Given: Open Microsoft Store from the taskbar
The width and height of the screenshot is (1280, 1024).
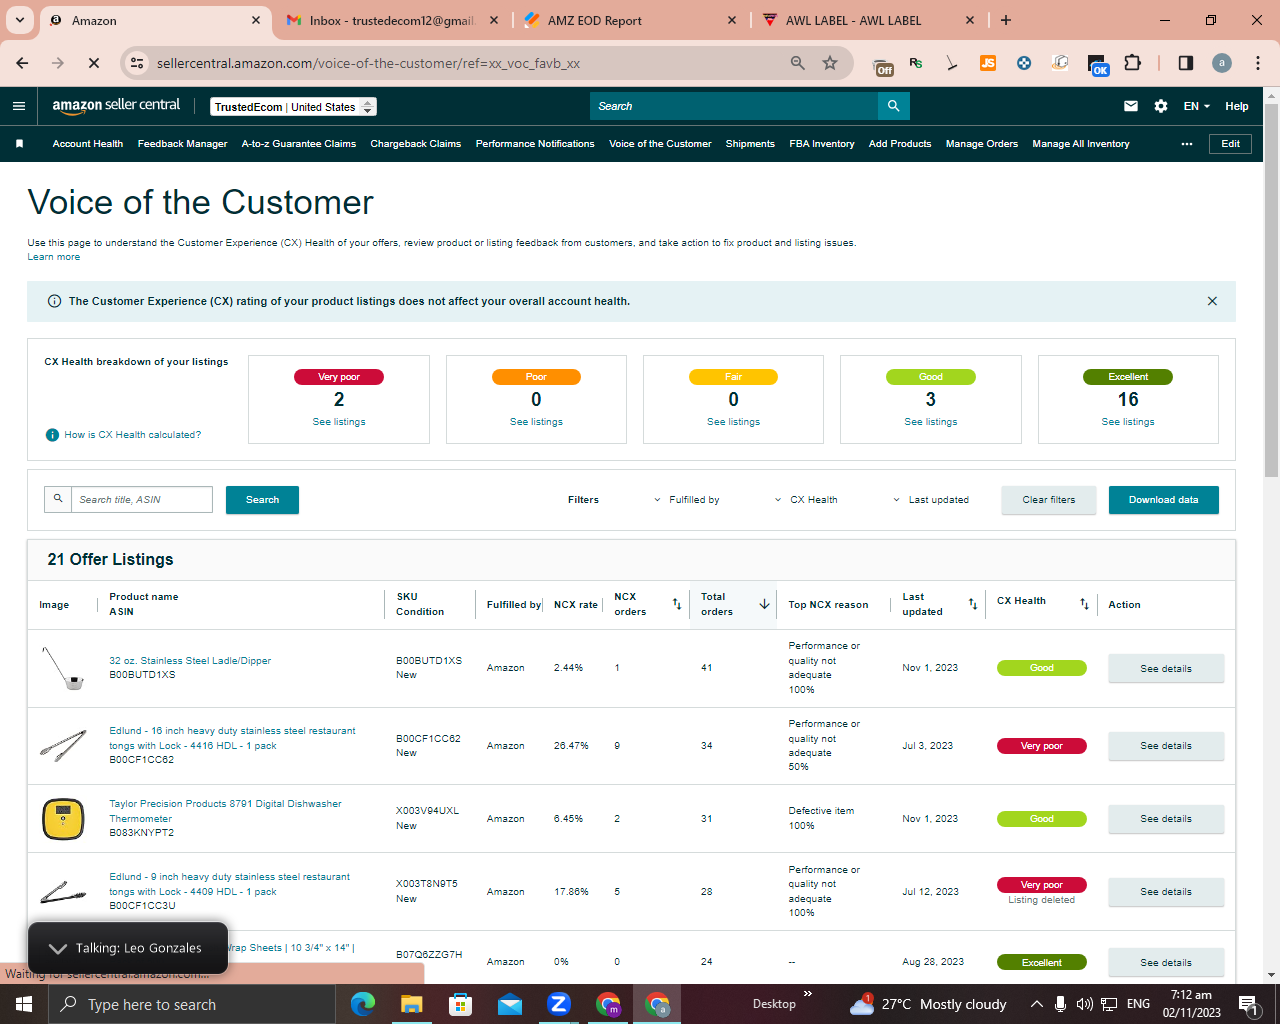Looking at the screenshot, I should click(x=461, y=1004).
